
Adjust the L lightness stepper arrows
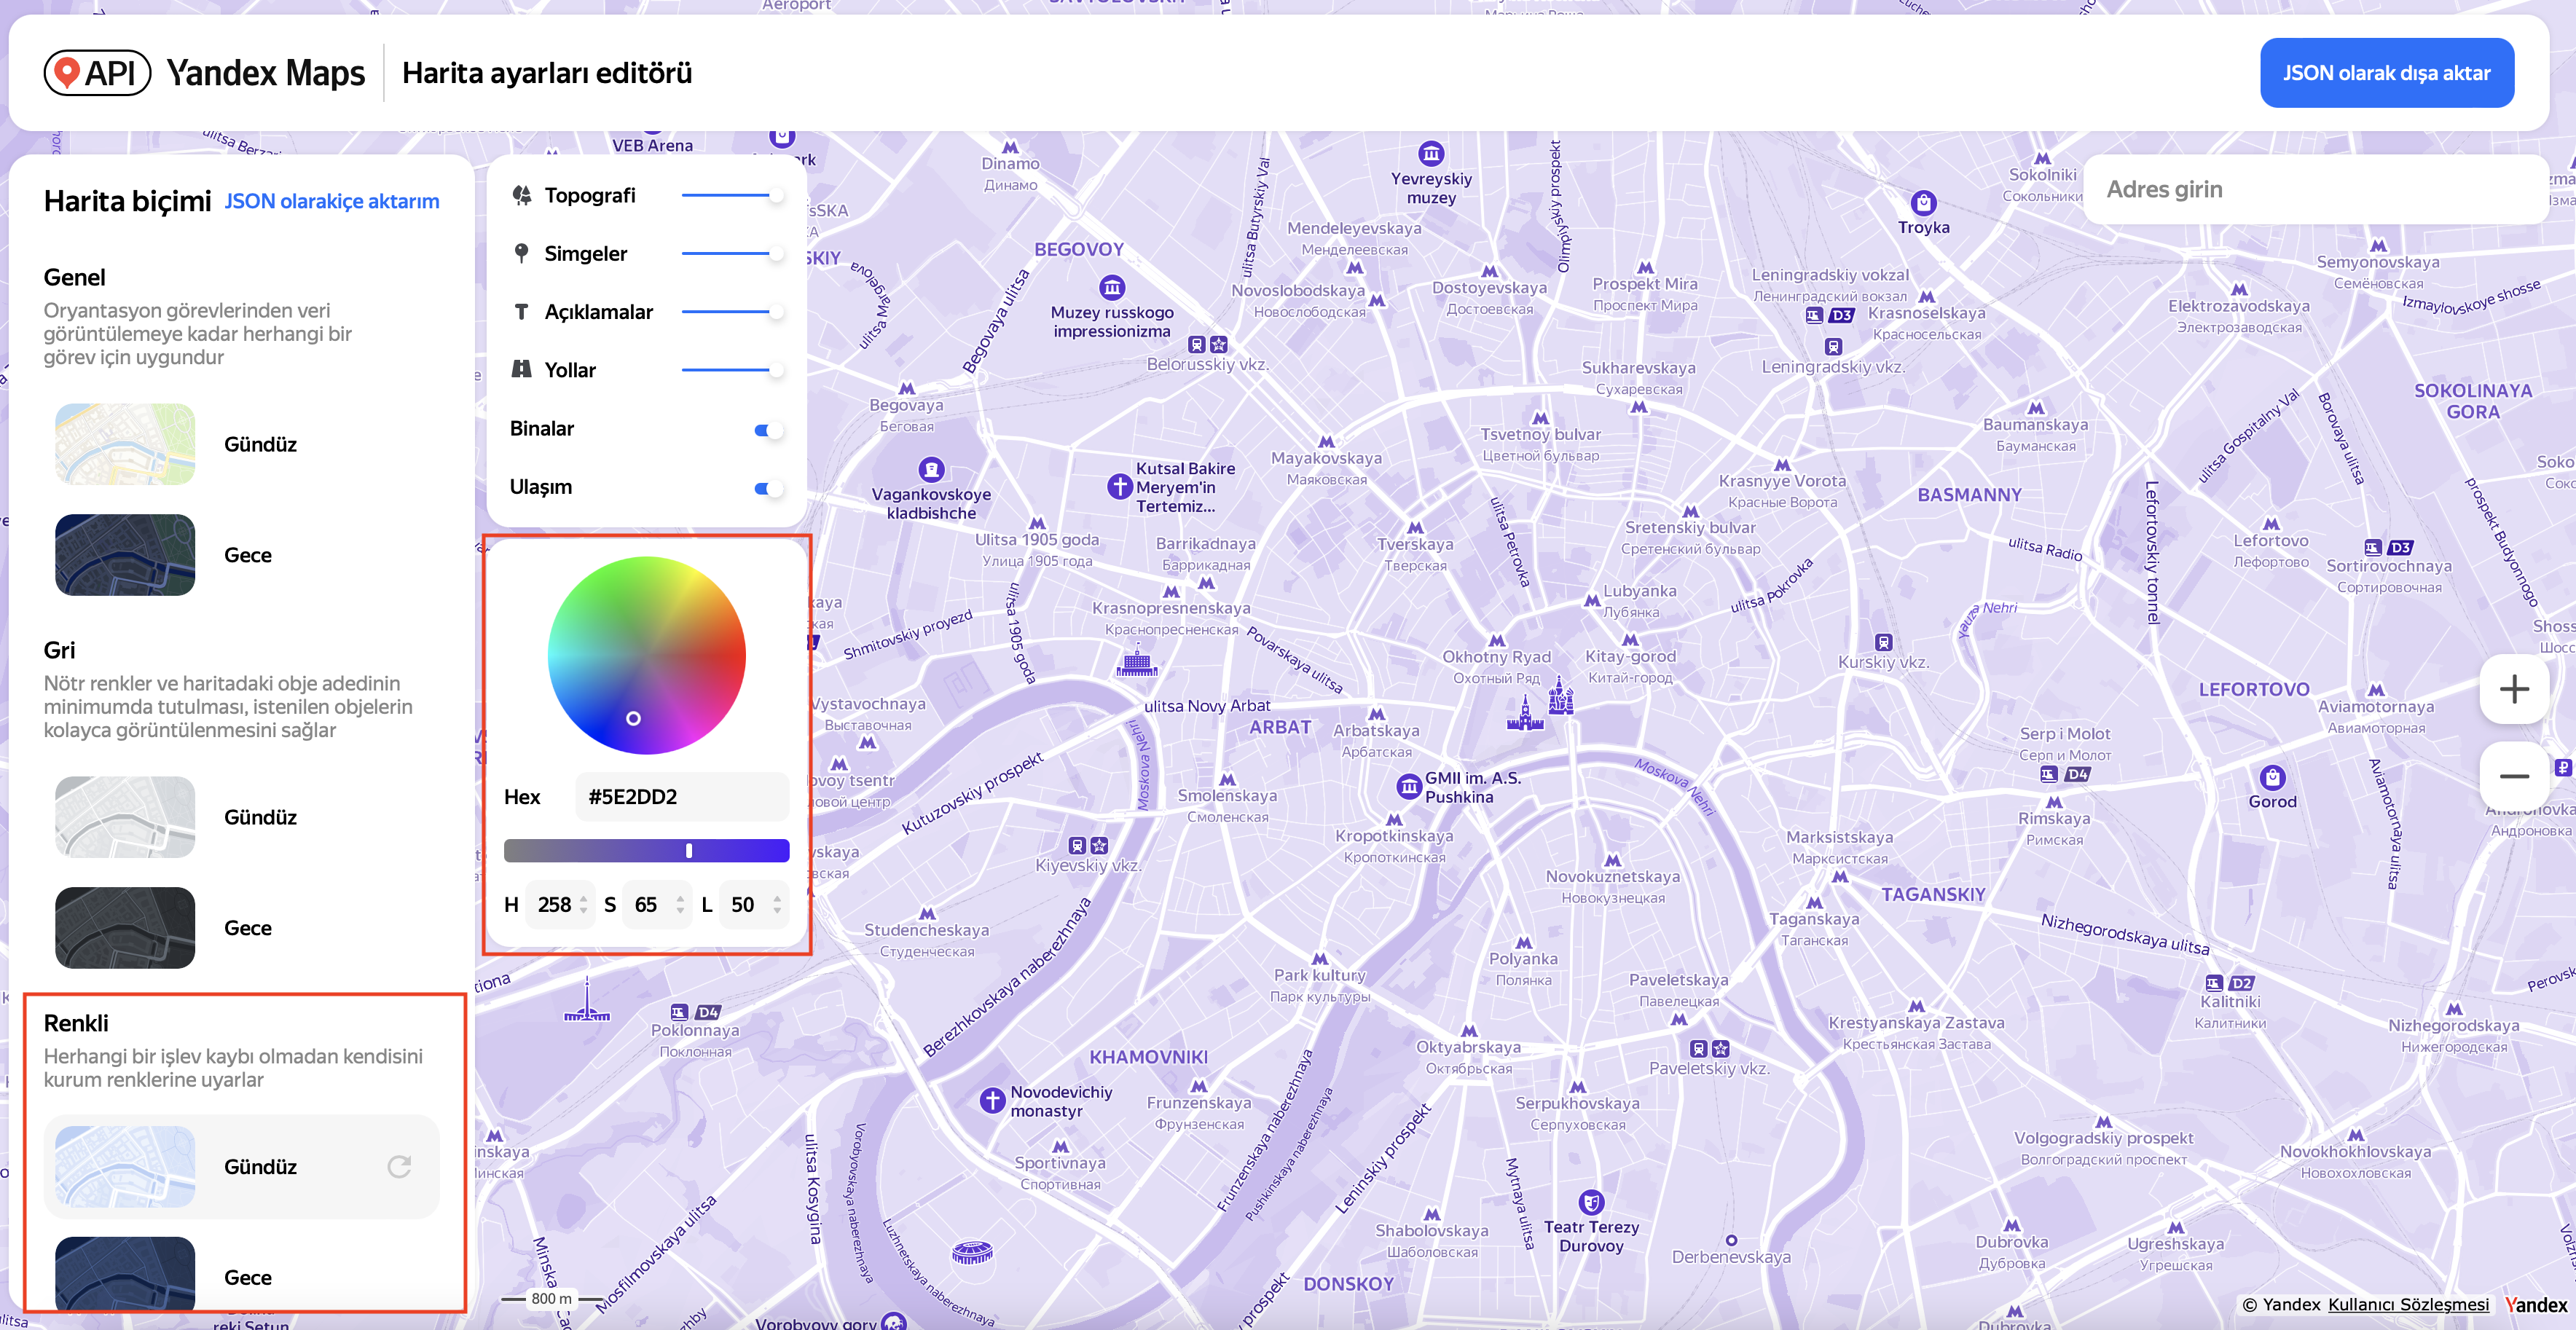pyautogui.click(x=777, y=904)
